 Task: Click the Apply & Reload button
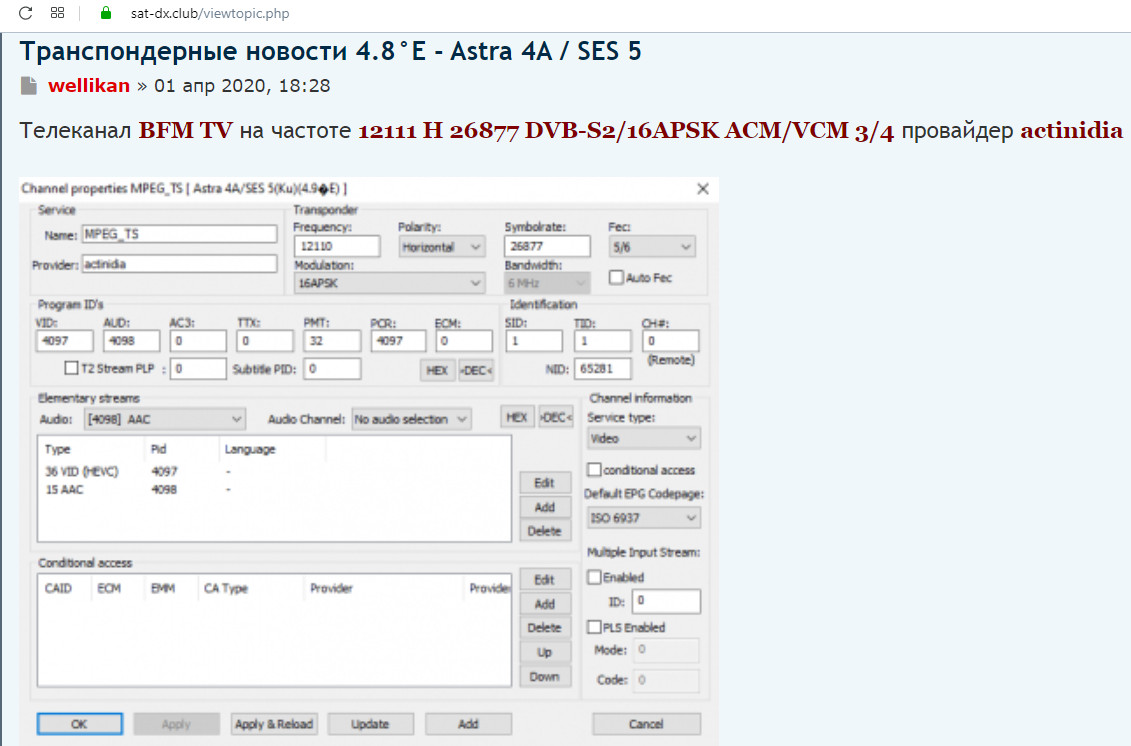[274, 724]
